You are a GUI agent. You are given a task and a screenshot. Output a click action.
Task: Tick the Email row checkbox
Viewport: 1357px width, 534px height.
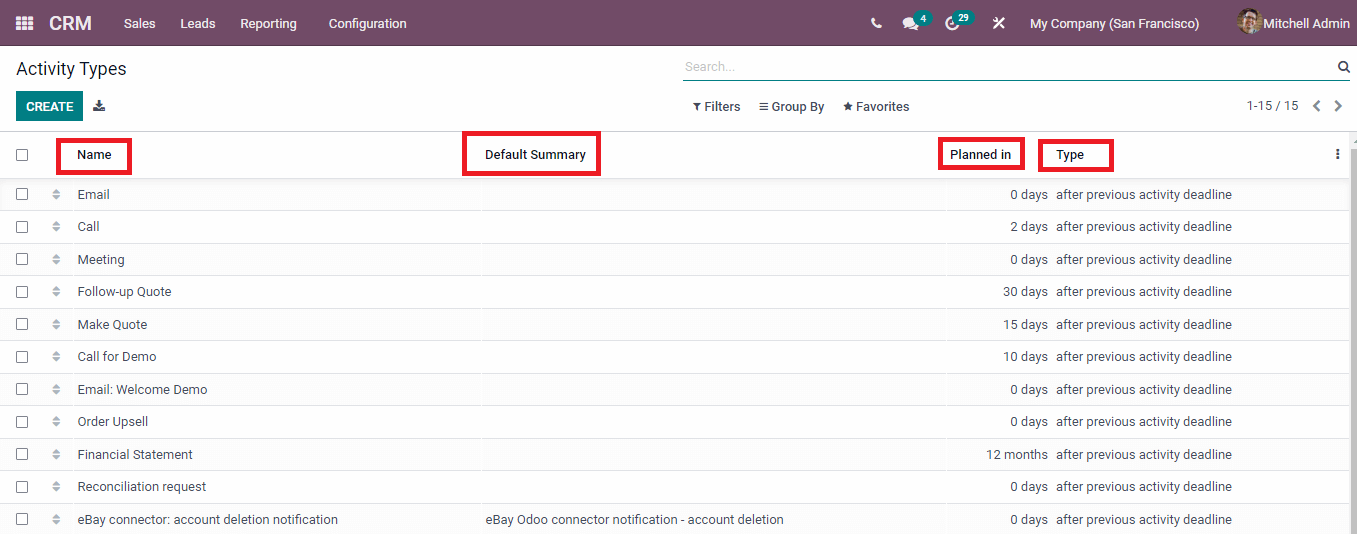[x=22, y=194]
